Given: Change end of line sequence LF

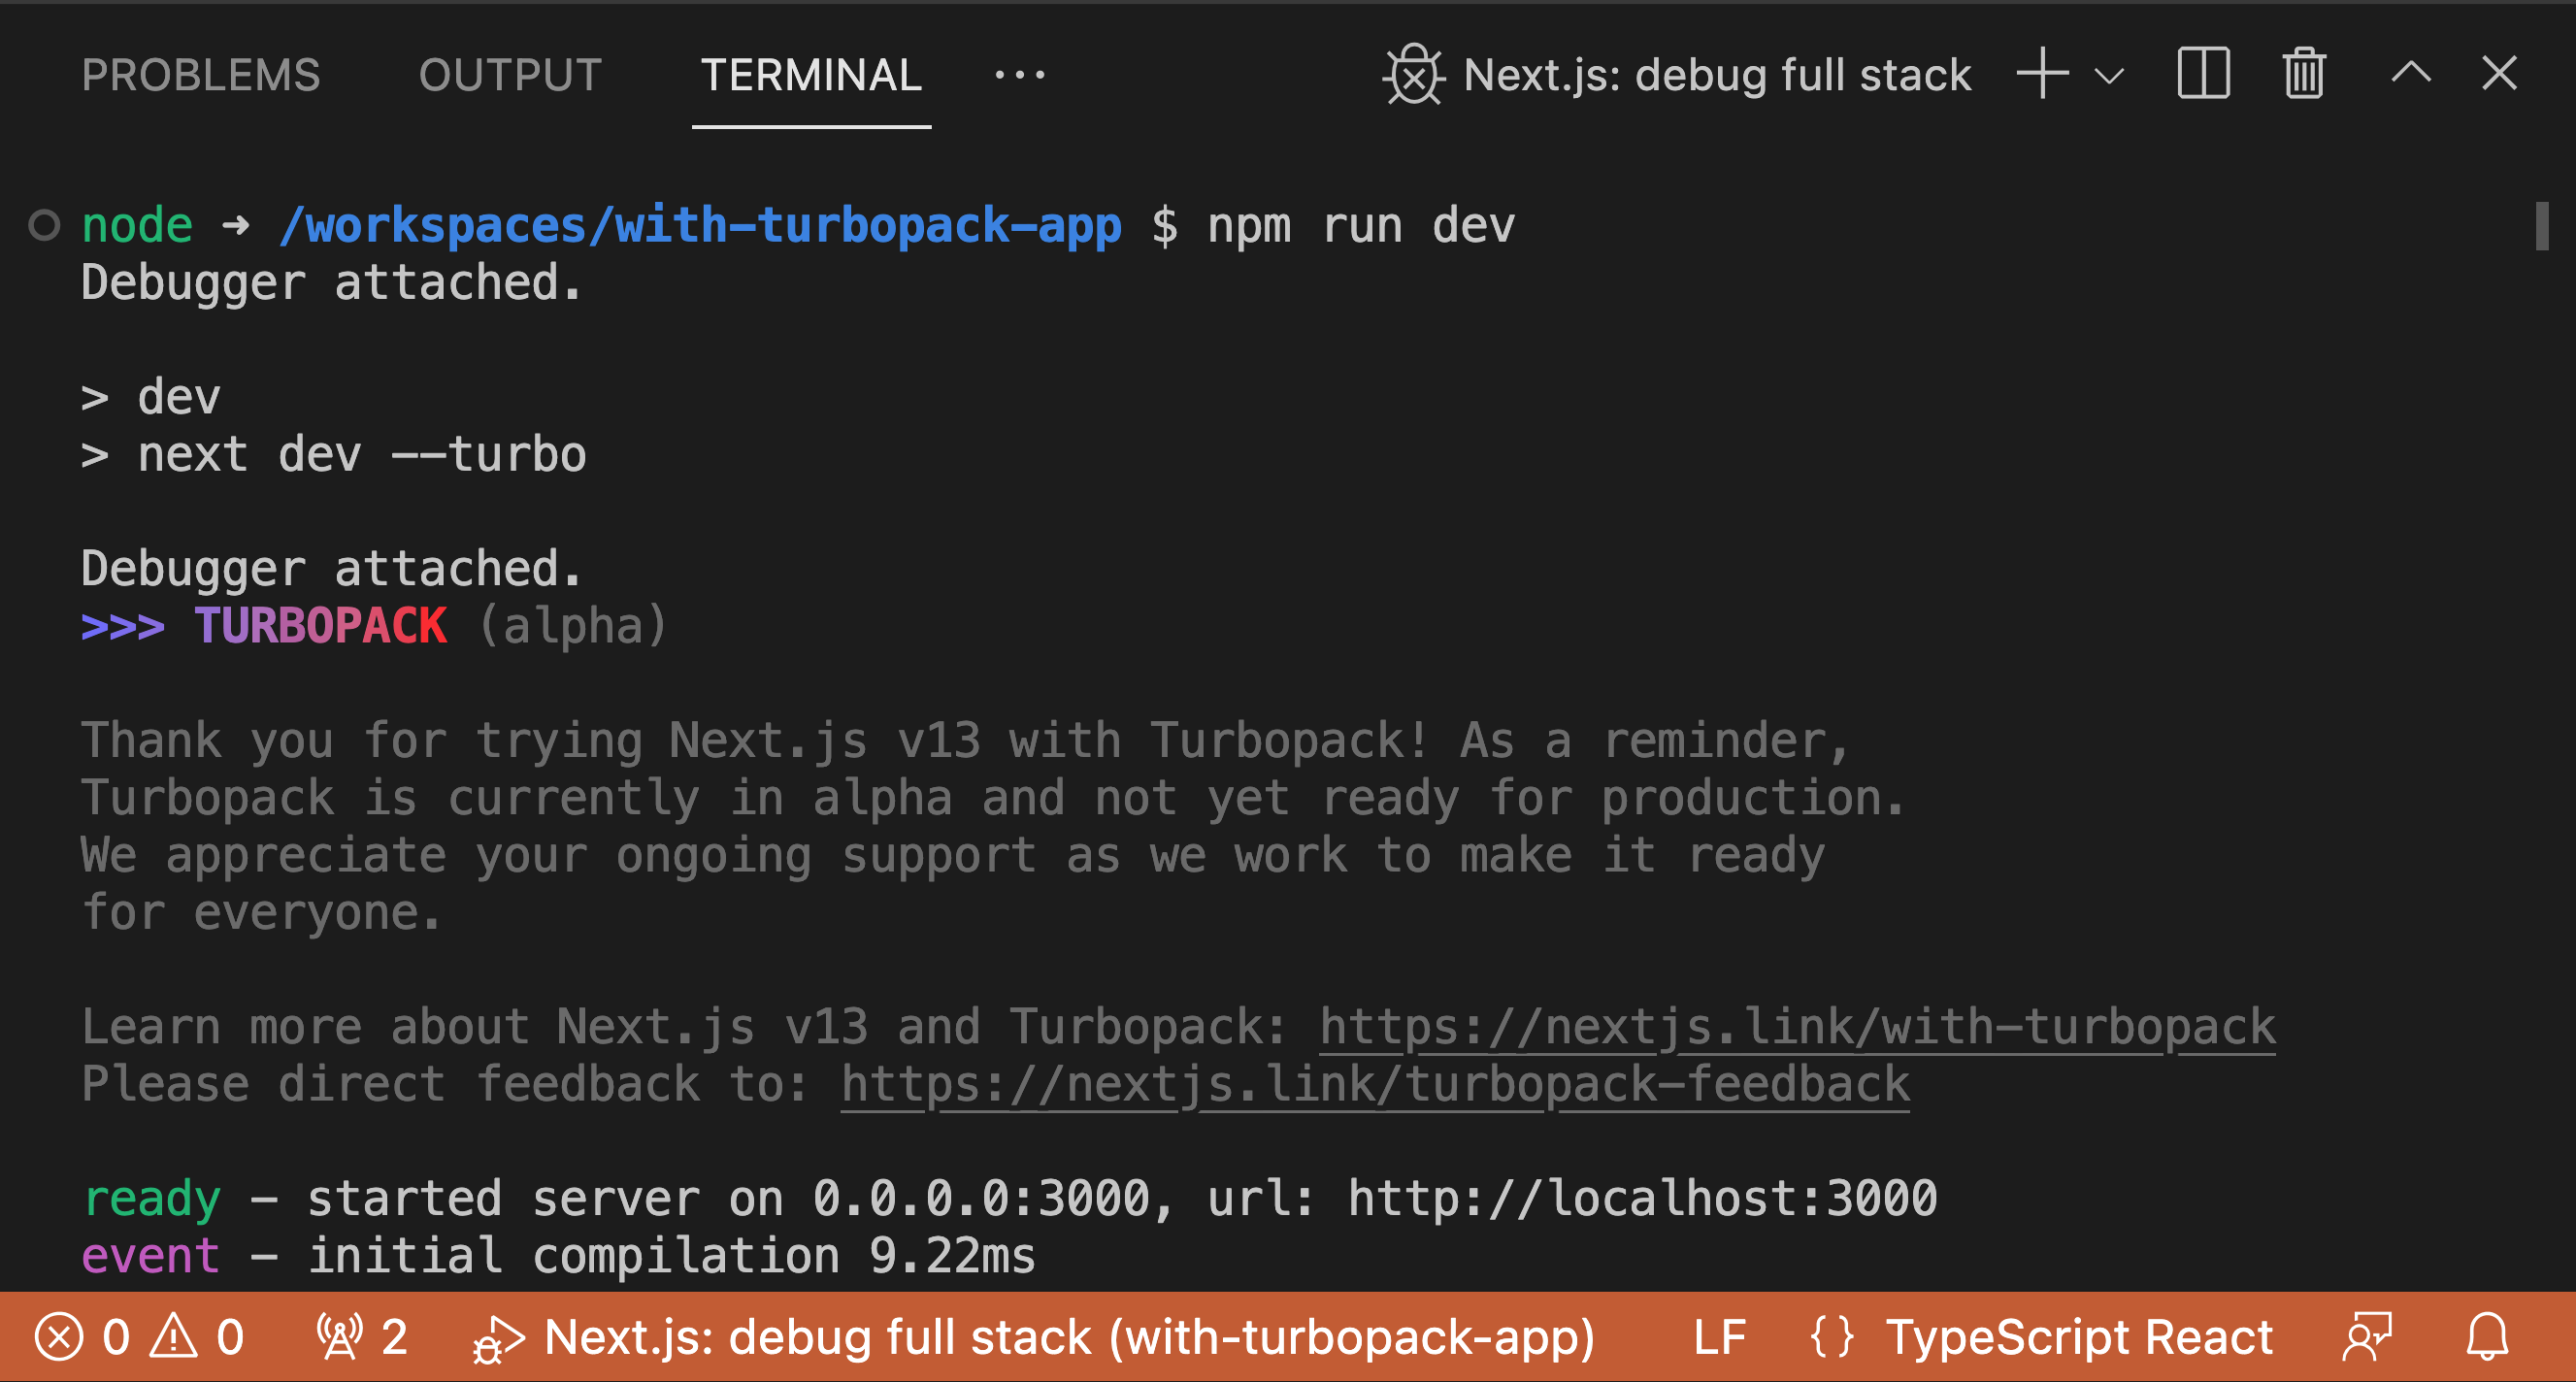Looking at the screenshot, I should (x=1719, y=1337).
